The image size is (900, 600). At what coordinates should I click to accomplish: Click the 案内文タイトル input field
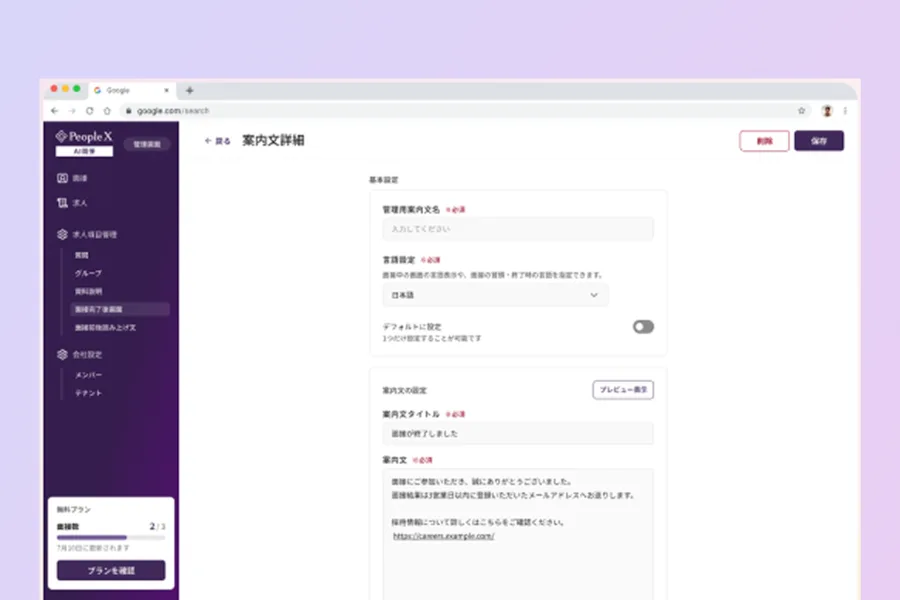click(518, 433)
